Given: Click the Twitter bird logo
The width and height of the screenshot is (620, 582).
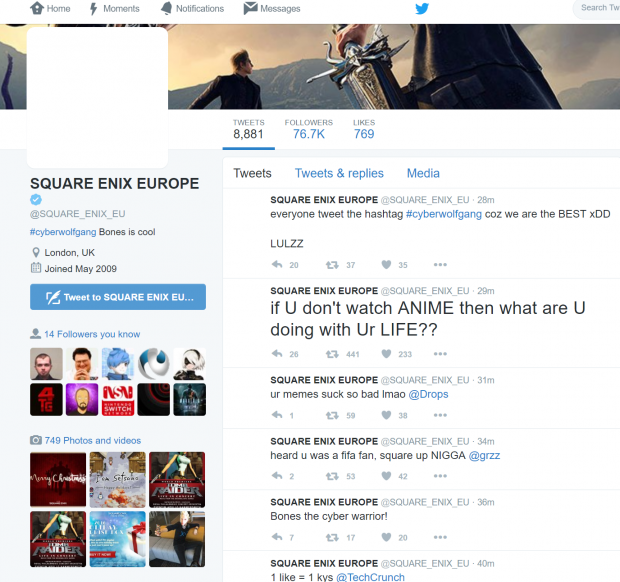Looking at the screenshot, I should point(422,8).
